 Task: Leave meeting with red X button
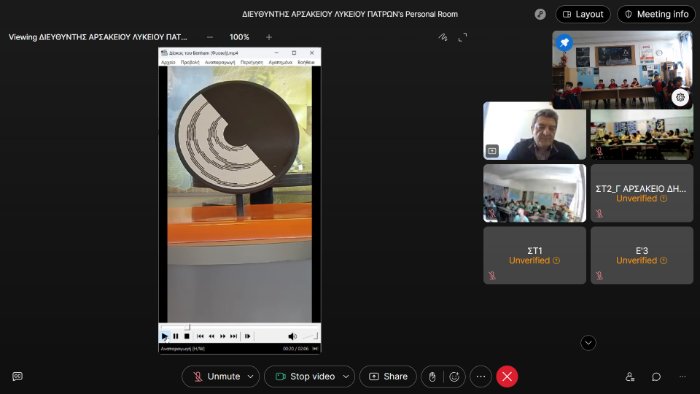pos(507,377)
